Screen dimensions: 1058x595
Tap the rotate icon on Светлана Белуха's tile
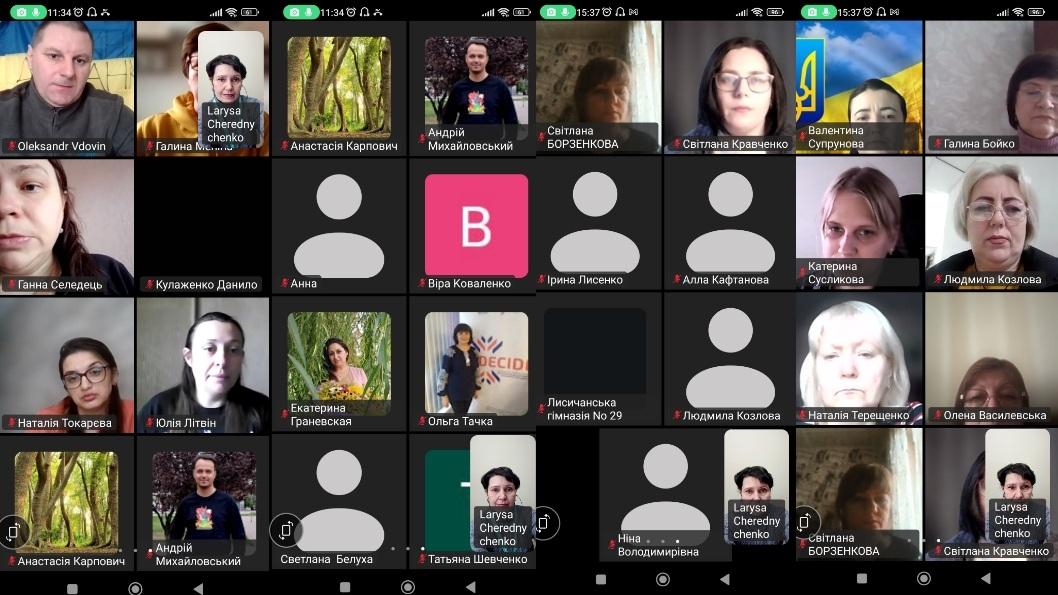tap(286, 527)
